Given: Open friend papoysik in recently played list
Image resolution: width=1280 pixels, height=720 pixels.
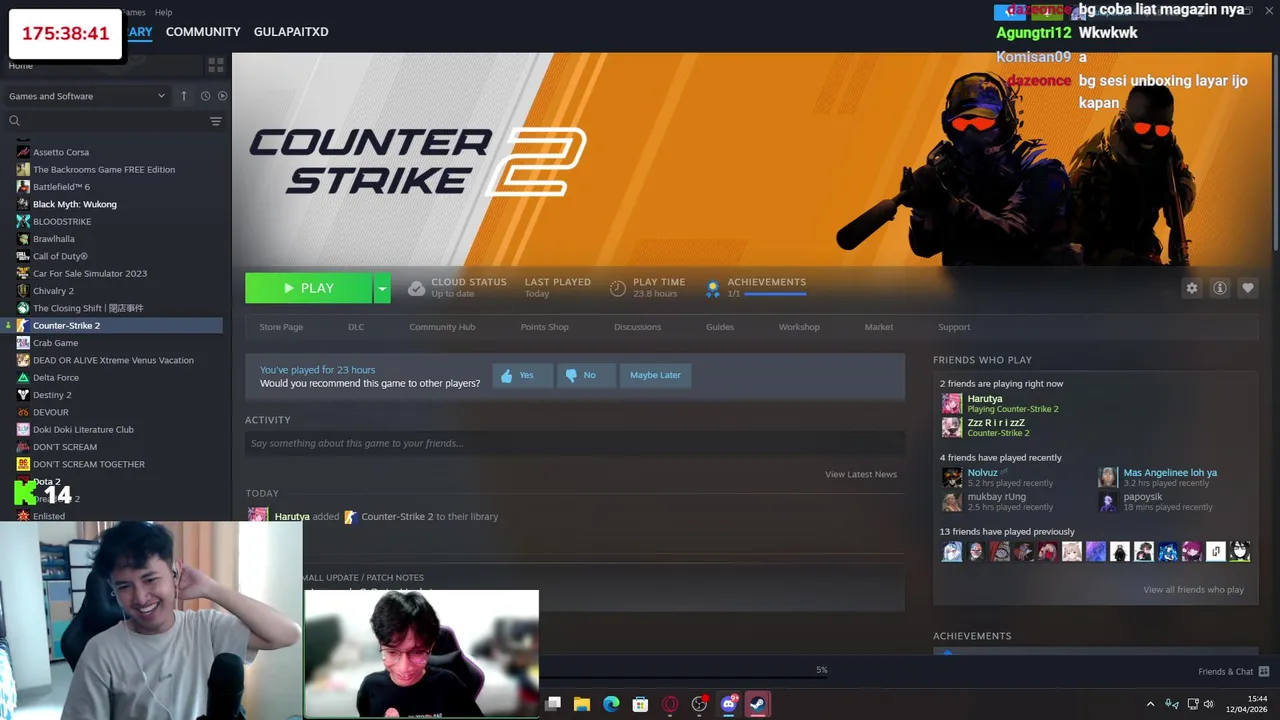Looking at the screenshot, I should [1142, 497].
